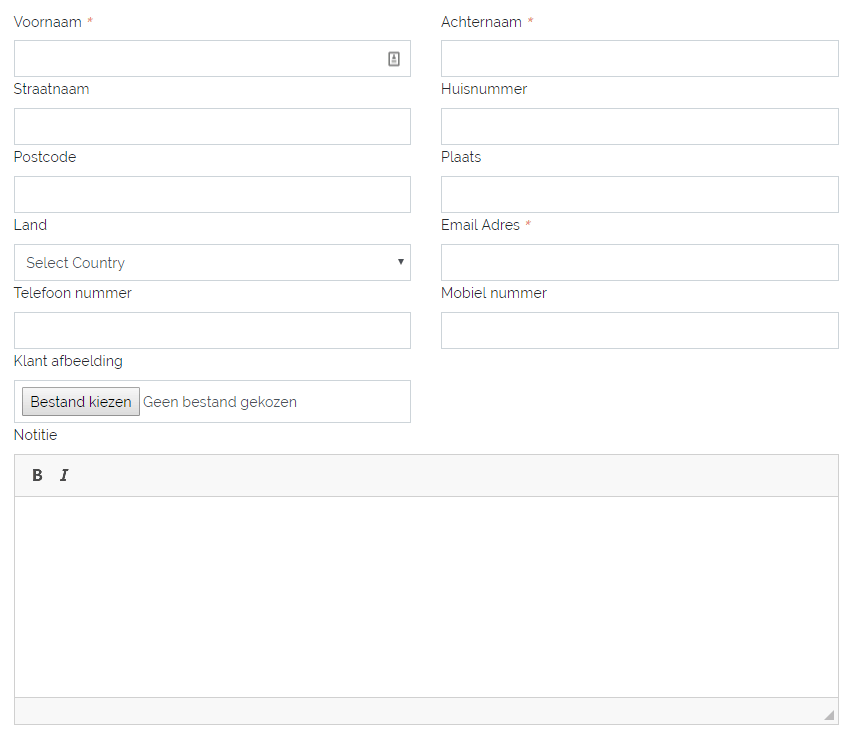Click into the Straatnaam field
Image resolution: width=852 pixels, height=738 pixels.
(212, 127)
